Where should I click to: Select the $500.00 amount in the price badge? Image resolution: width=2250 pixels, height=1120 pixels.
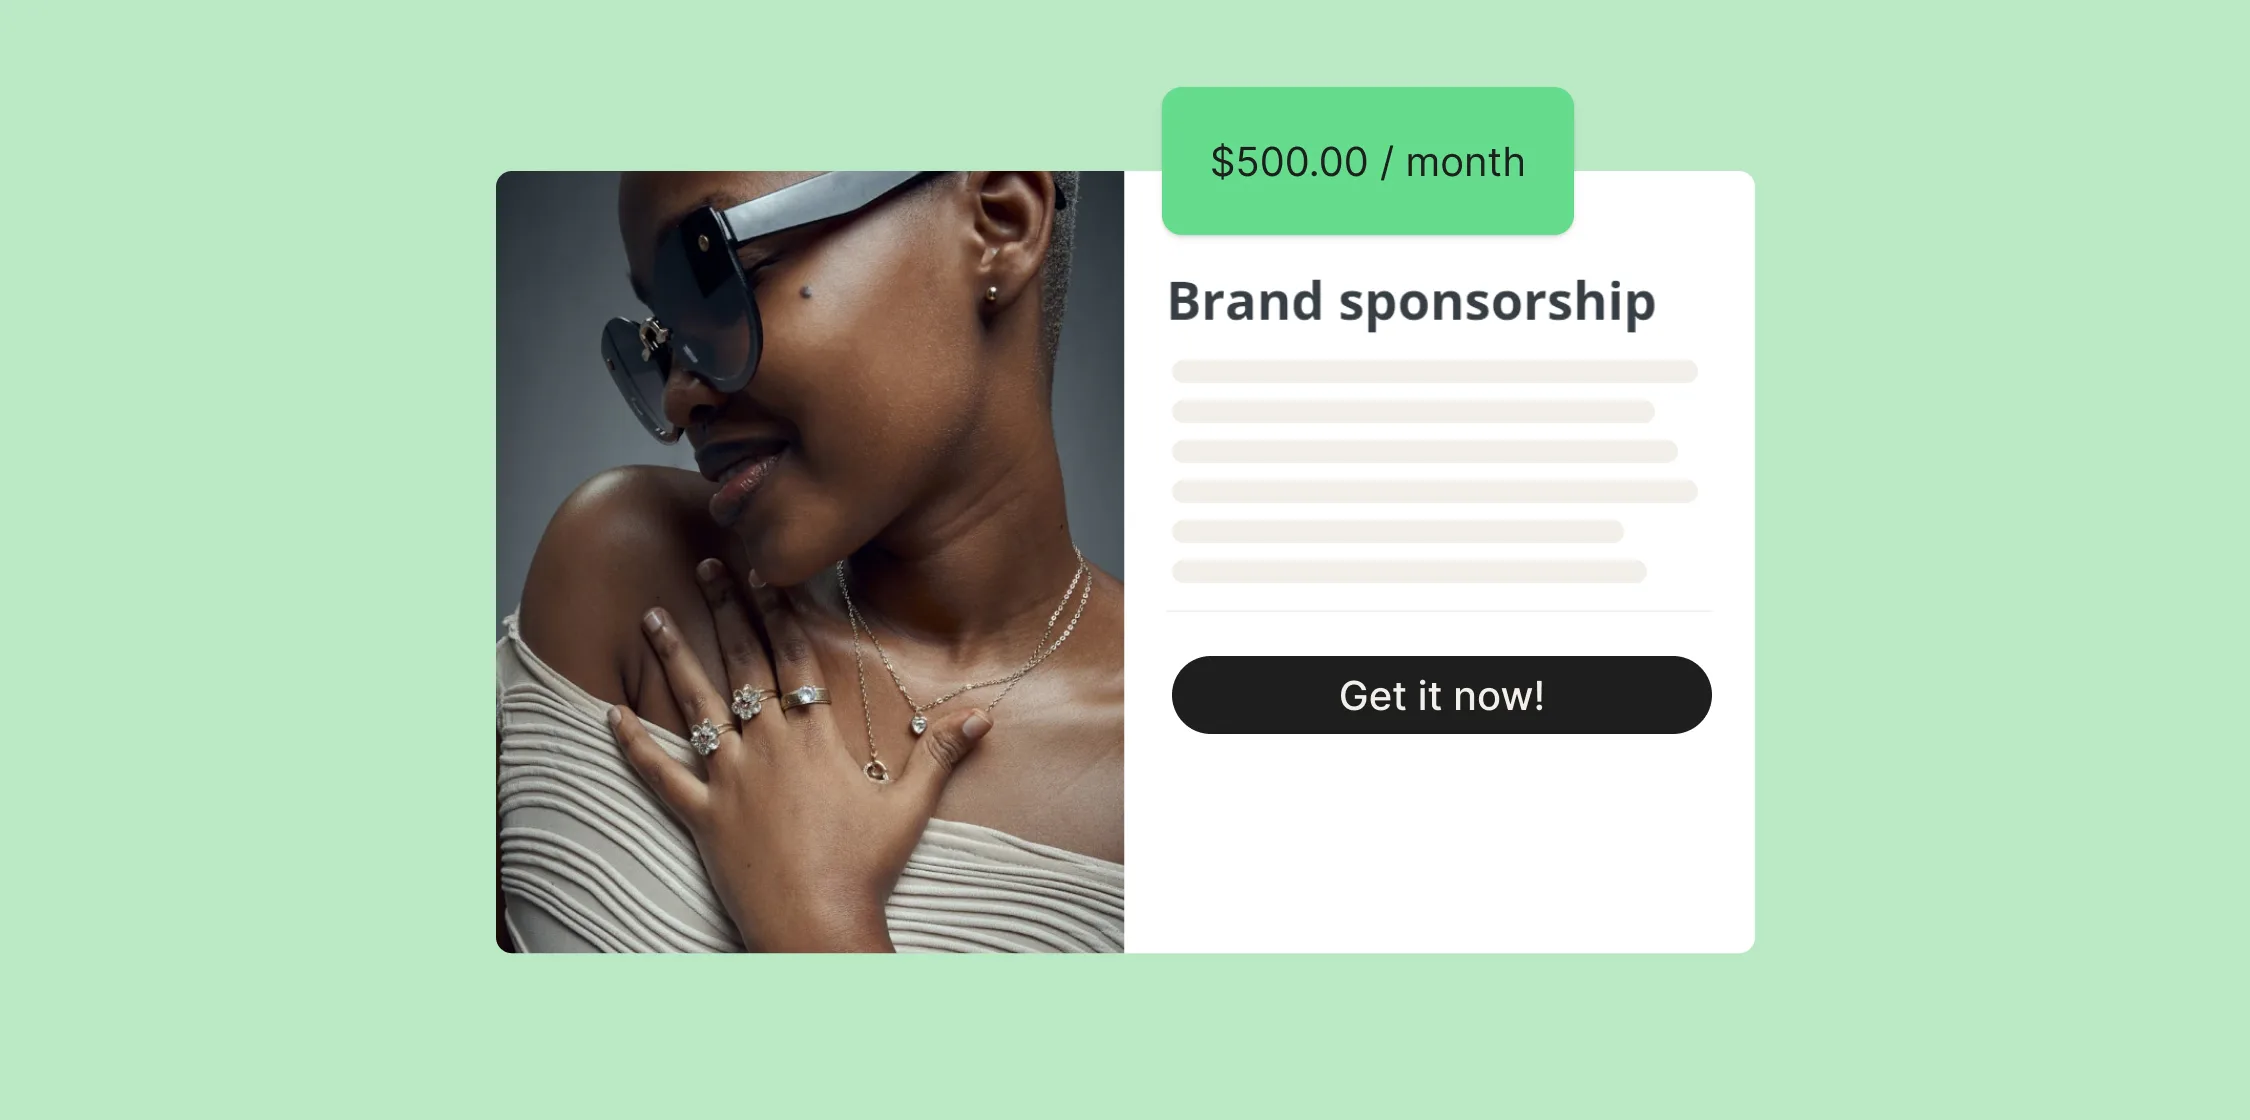1288,162
